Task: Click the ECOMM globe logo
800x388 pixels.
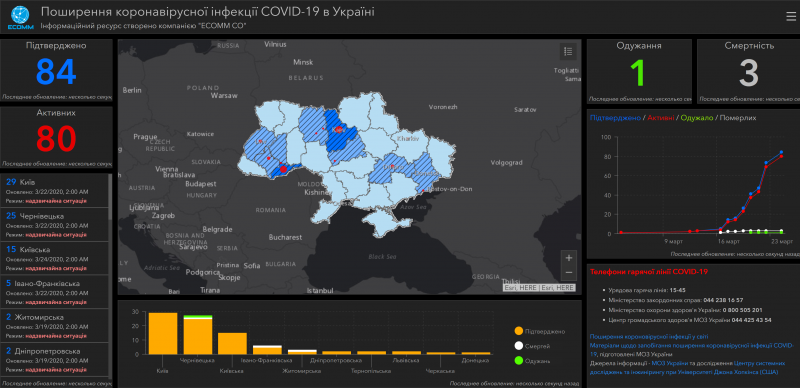Action: click(x=20, y=16)
